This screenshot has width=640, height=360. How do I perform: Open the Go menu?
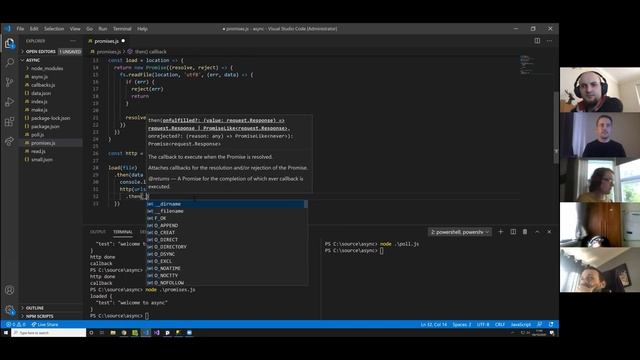tap(89, 29)
